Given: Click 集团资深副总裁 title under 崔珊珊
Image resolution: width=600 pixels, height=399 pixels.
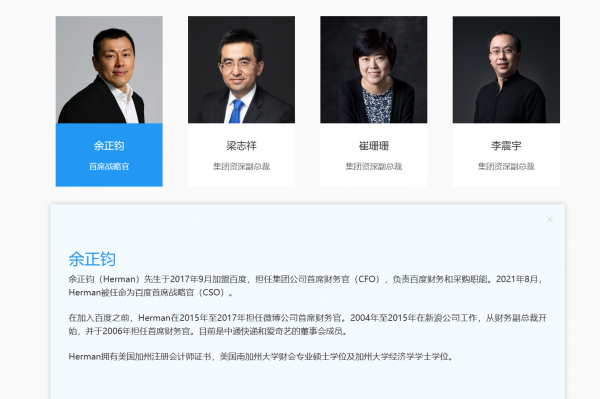Looking at the screenshot, I should pyautogui.click(x=374, y=166).
